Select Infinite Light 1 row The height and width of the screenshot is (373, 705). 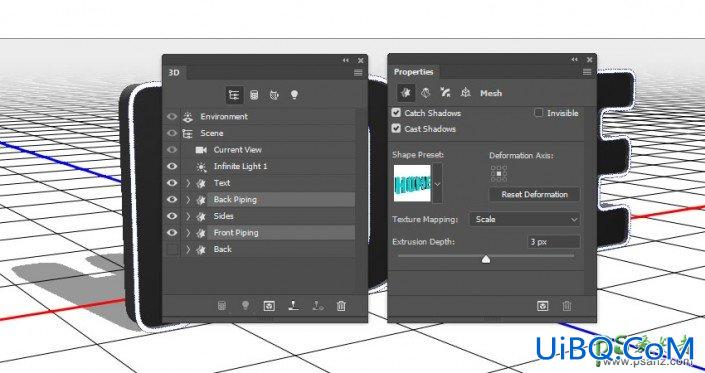(x=268, y=166)
